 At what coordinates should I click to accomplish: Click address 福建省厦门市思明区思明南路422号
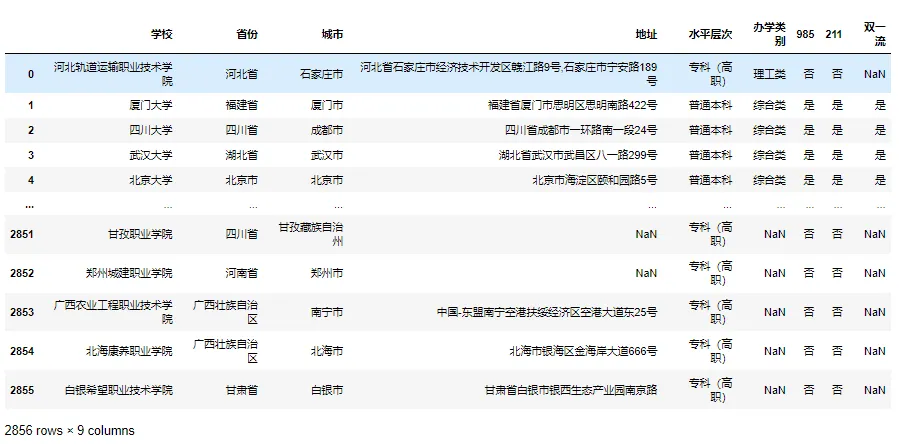(x=573, y=106)
